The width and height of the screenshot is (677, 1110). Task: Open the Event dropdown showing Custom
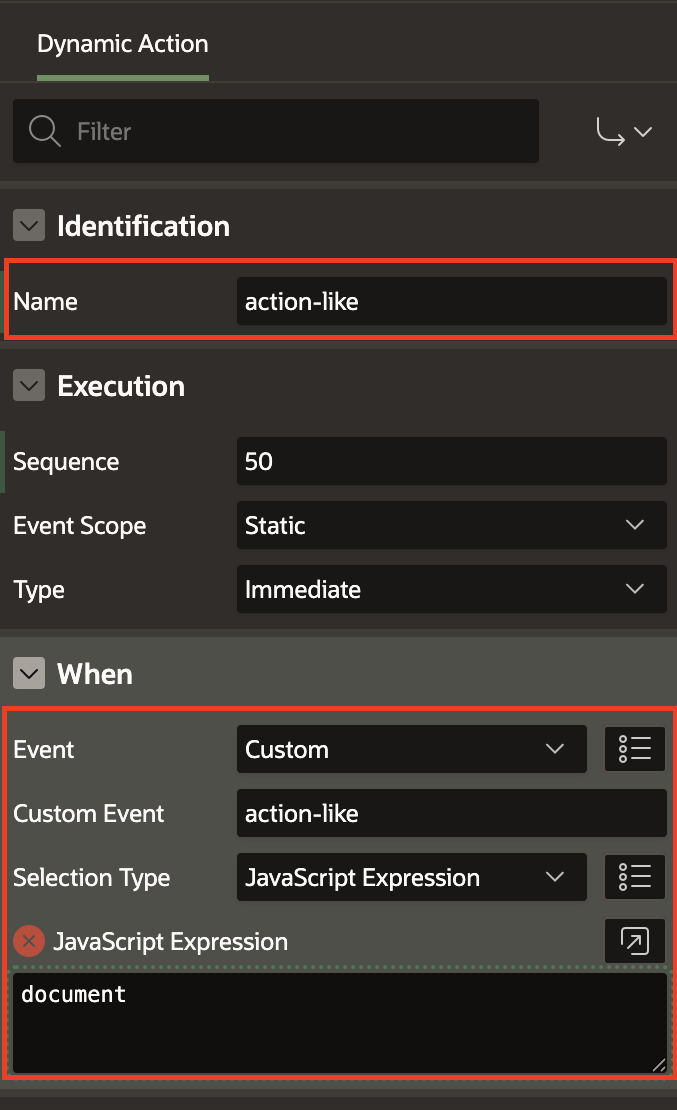click(411, 749)
